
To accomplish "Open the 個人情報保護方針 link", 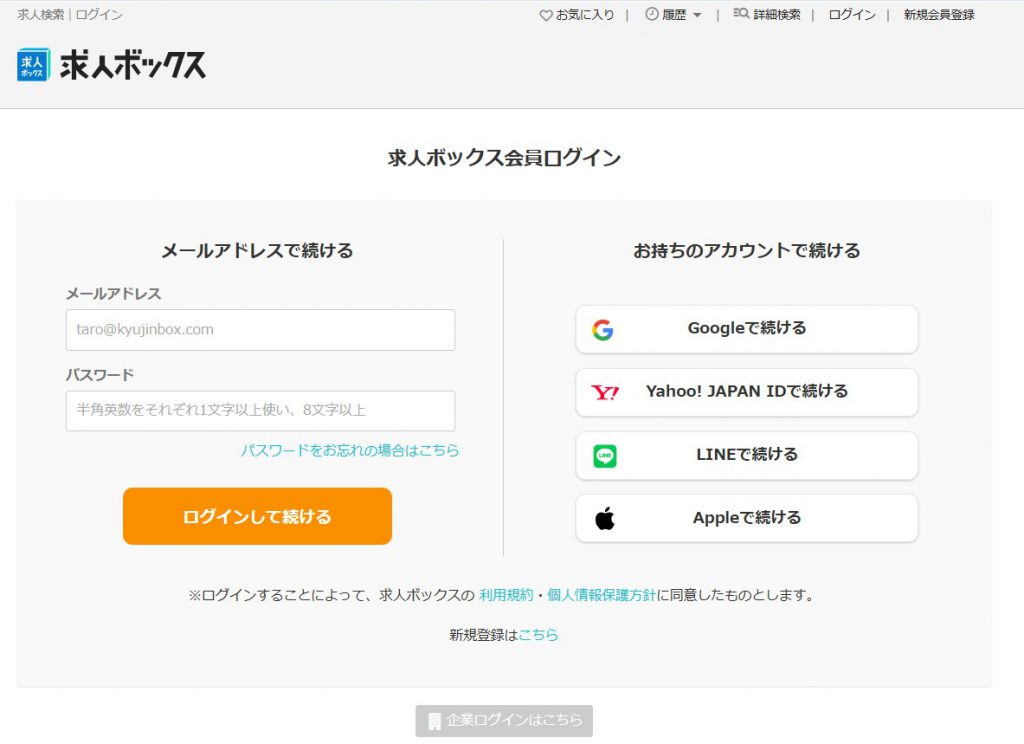I will 601,595.
